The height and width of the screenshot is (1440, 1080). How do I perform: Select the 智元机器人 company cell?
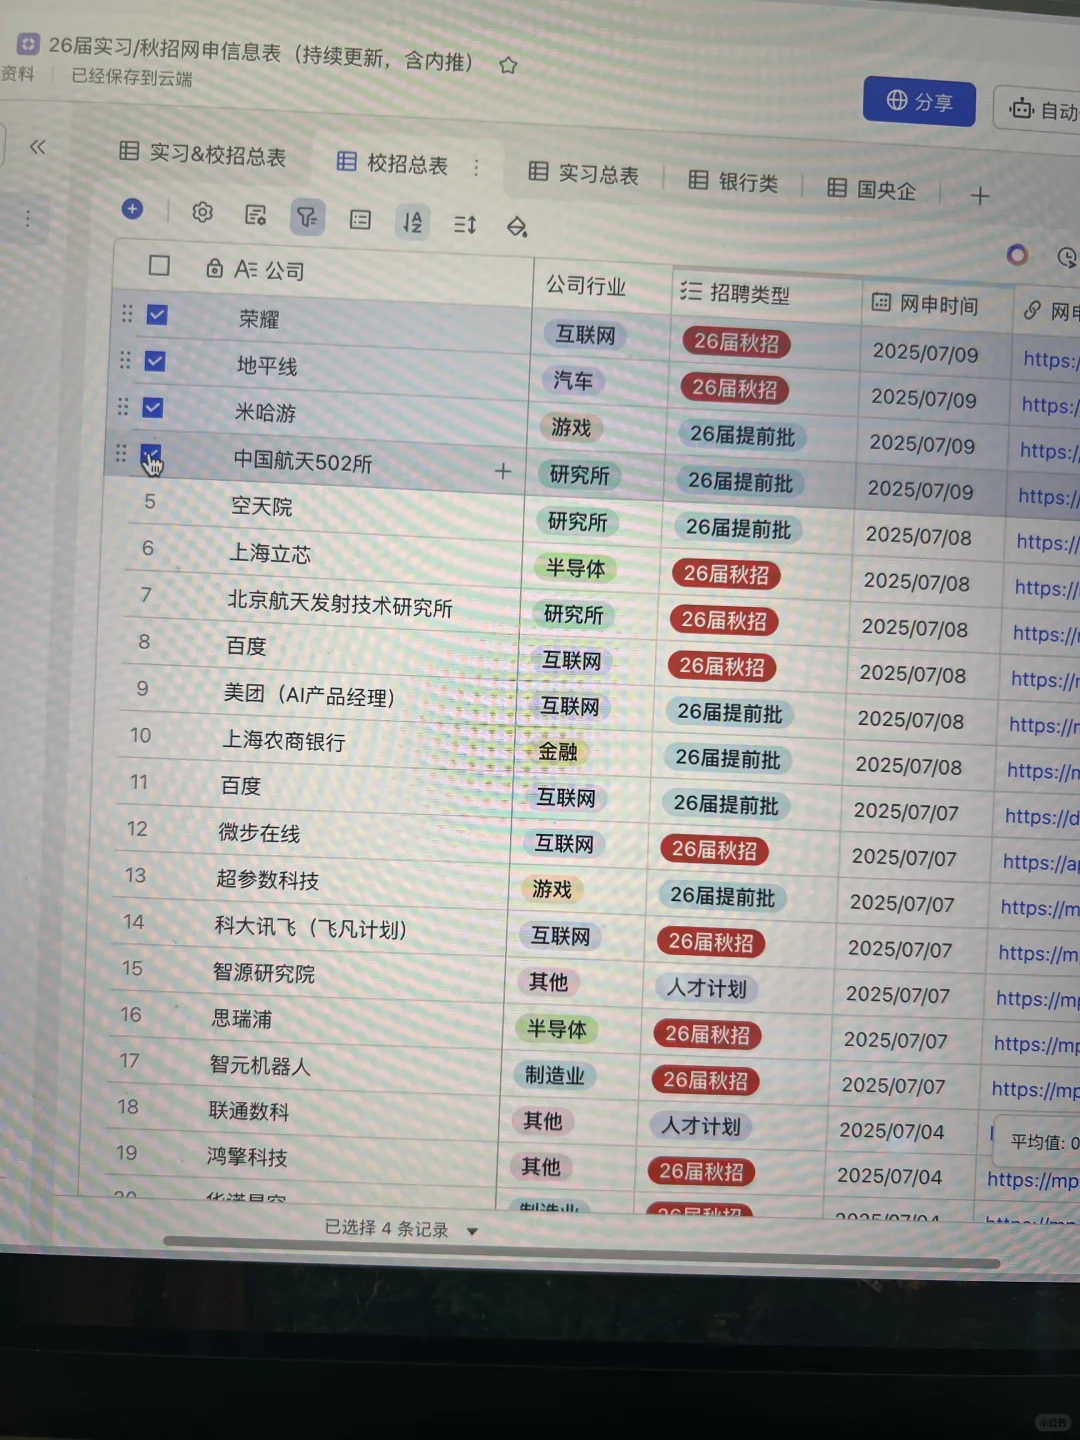click(260, 1065)
